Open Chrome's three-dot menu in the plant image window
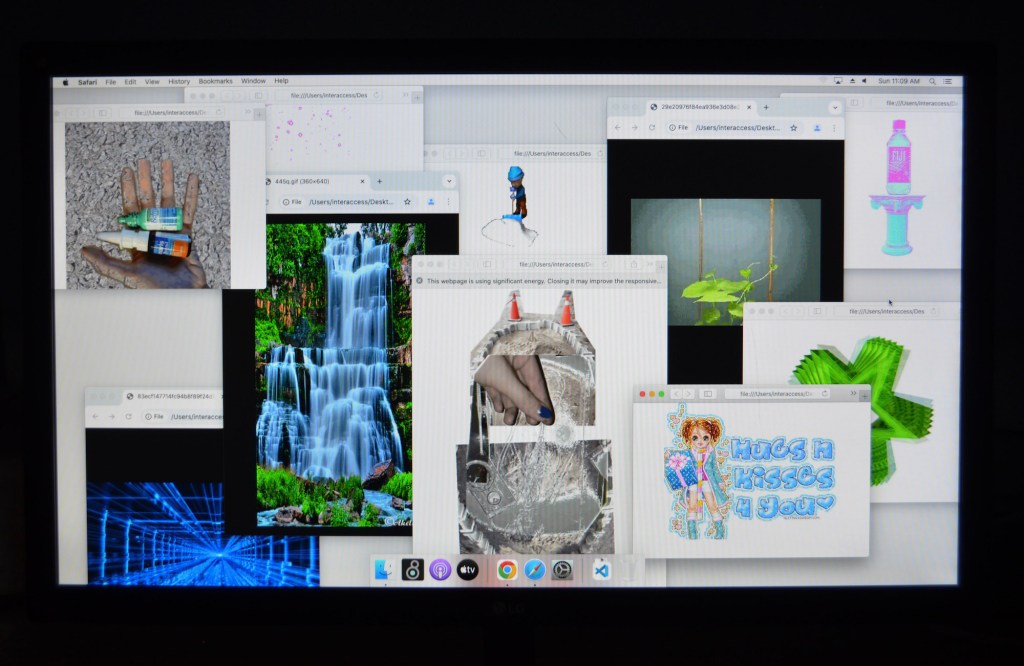 coord(834,128)
